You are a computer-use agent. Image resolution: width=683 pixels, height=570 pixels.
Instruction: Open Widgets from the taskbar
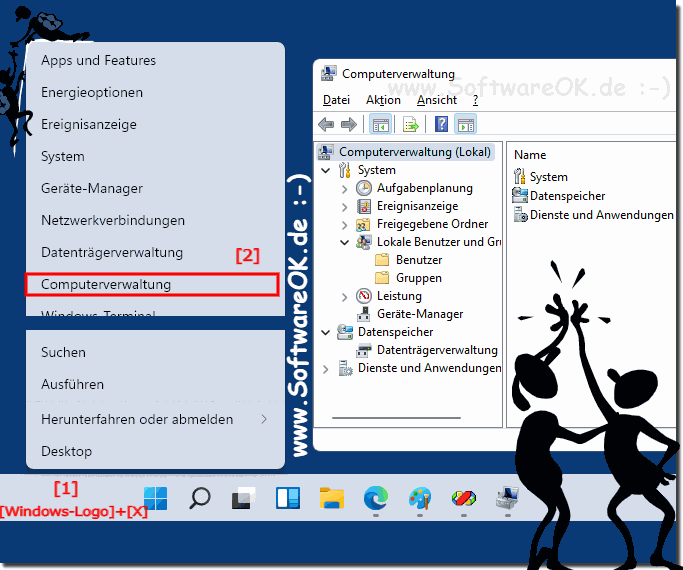[x=288, y=498]
